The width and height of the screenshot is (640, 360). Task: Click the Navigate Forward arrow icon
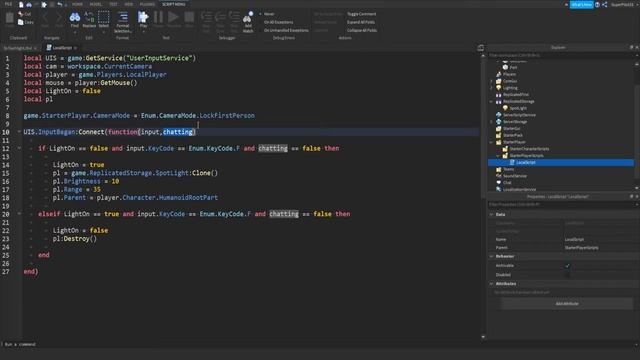(59, 17)
